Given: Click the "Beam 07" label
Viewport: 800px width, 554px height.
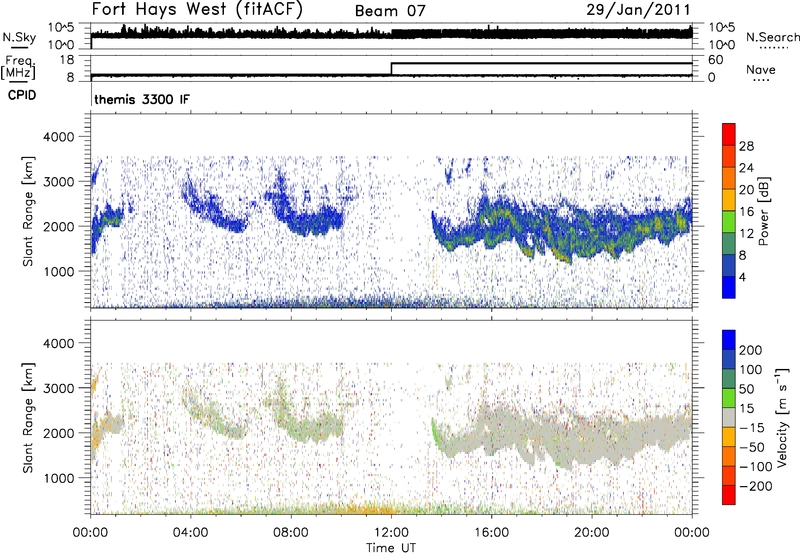Looking at the screenshot, I should [390, 11].
